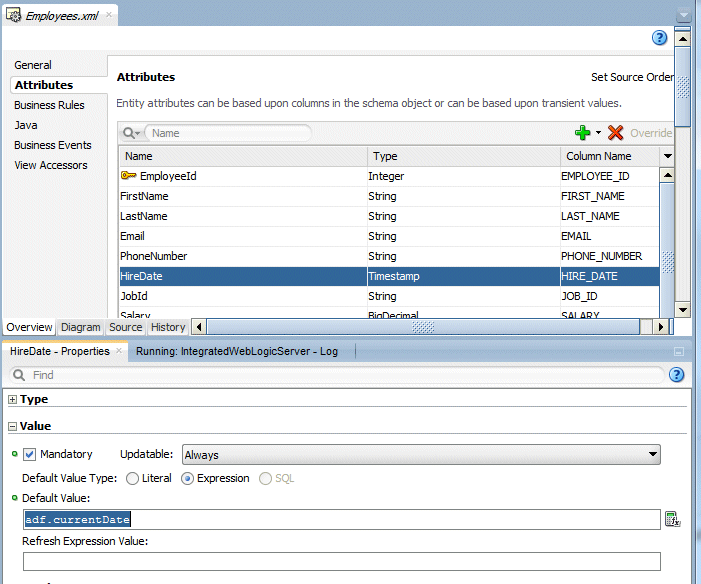
Task: Select the SQL default value type
Action: pos(265,478)
